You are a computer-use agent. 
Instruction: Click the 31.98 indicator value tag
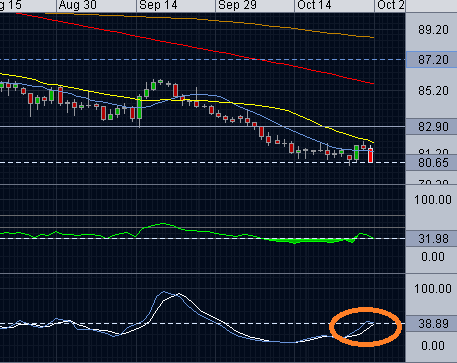tap(431, 239)
